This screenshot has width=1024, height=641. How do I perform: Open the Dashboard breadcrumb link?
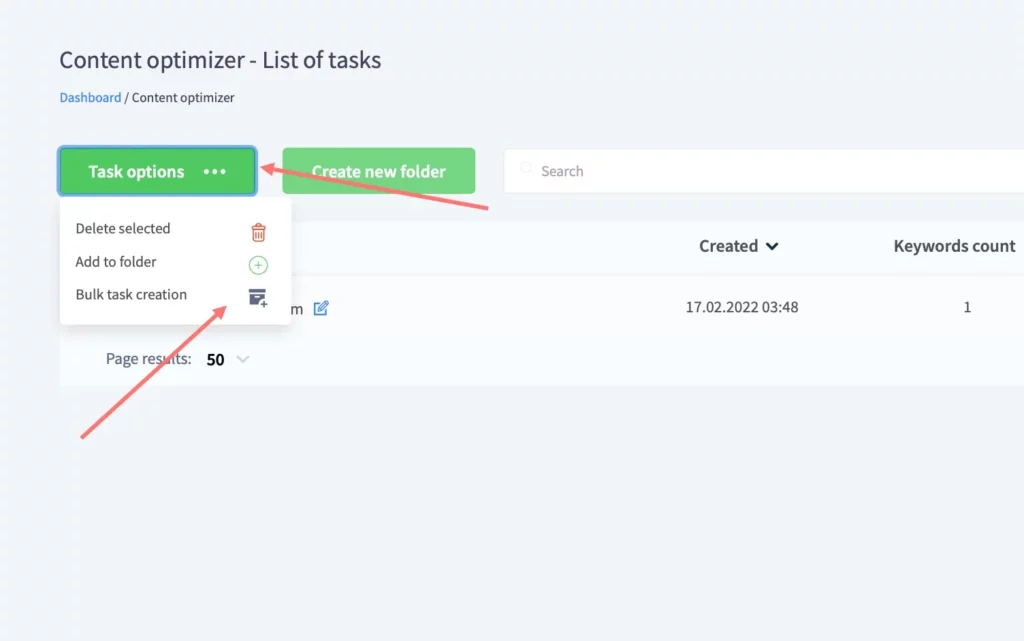pos(90,97)
